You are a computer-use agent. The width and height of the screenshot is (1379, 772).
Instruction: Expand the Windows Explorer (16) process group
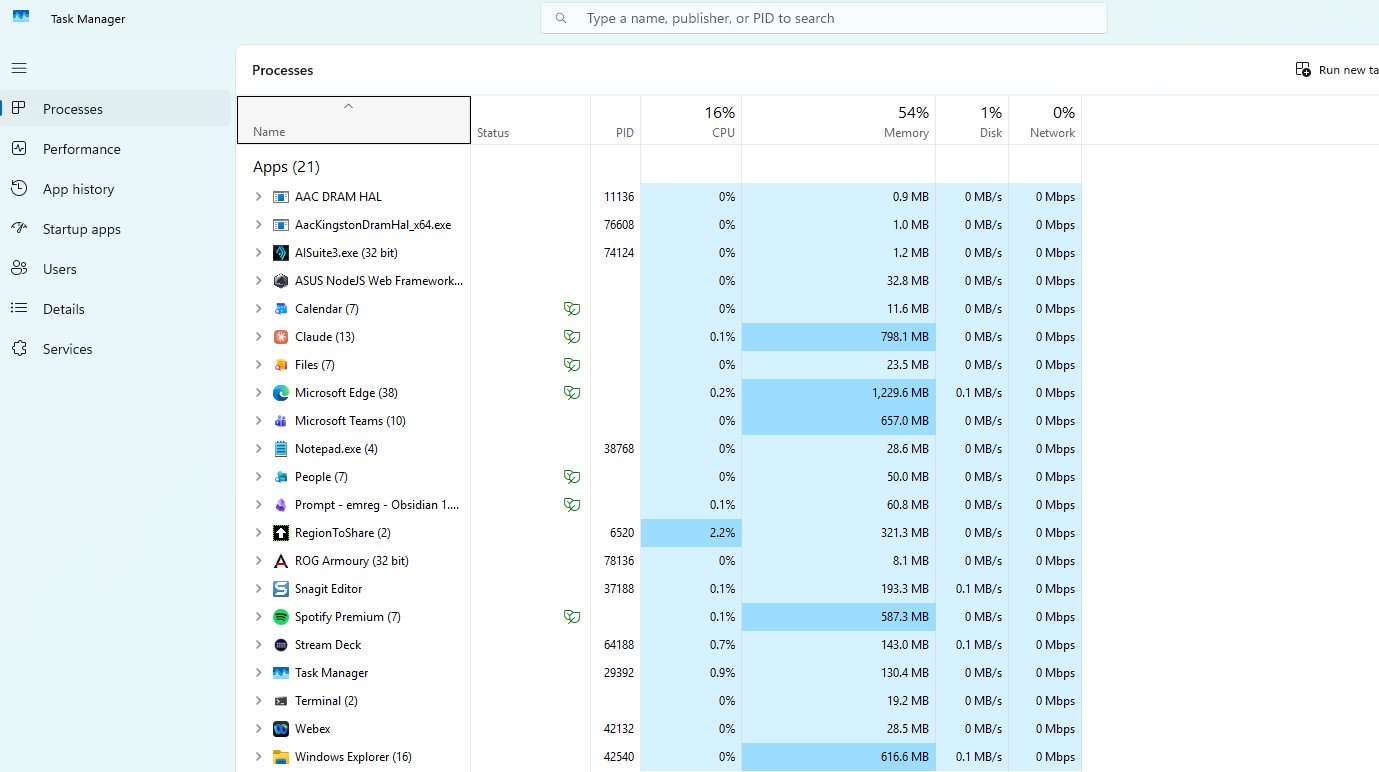(x=258, y=757)
